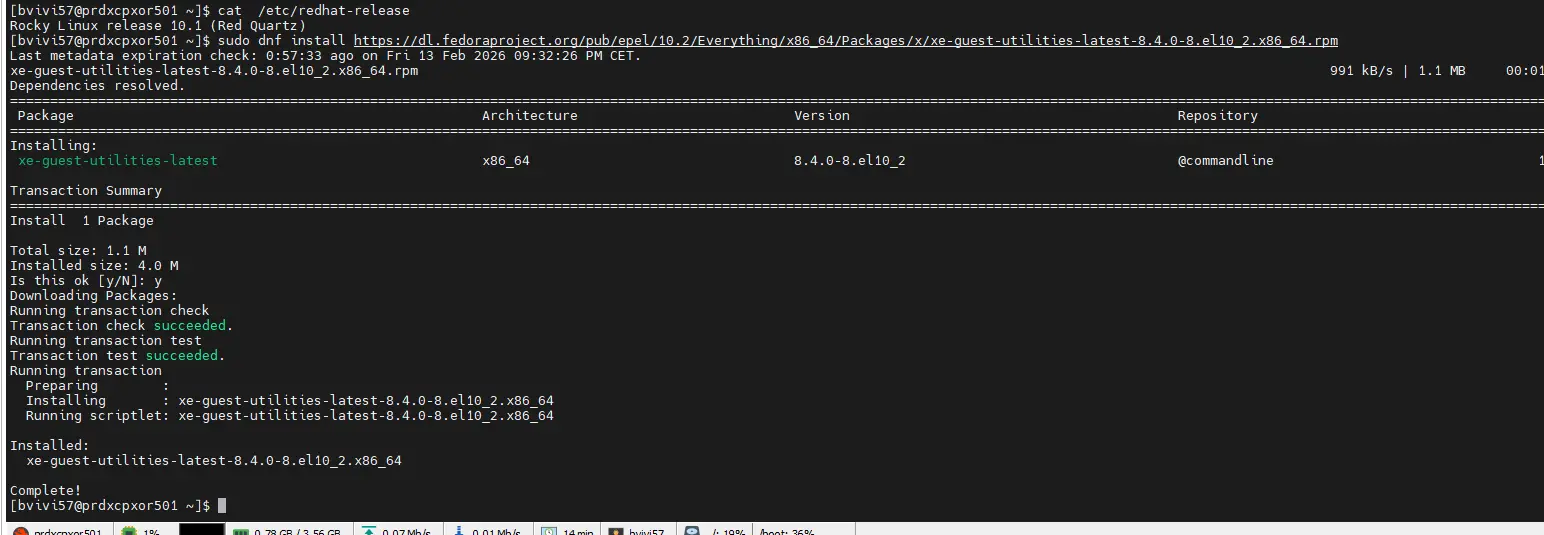Click the hostname icon in the status bar
Viewport: 1544px width, 535px height.
point(21,531)
